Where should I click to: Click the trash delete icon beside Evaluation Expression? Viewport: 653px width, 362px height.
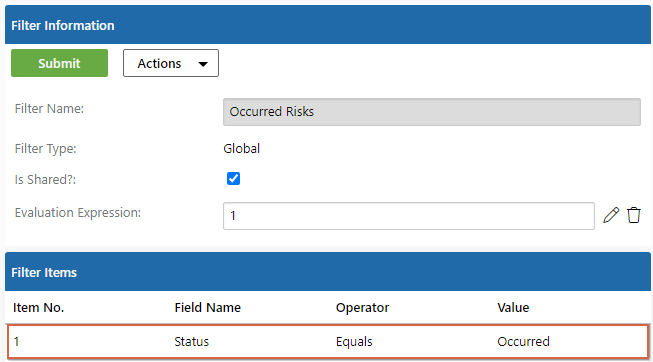(633, 215)
